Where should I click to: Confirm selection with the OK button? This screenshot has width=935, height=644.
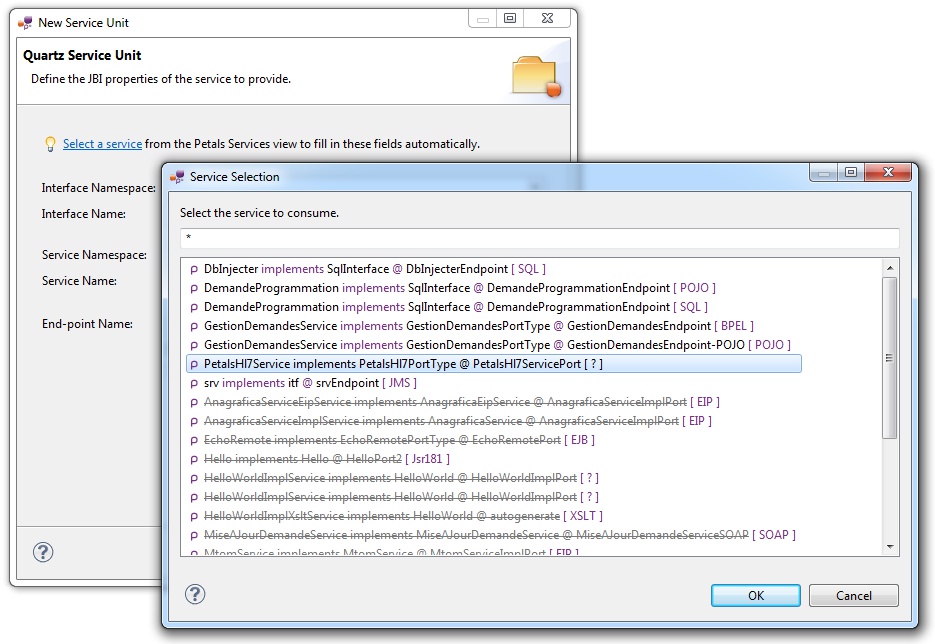point(755,595)
